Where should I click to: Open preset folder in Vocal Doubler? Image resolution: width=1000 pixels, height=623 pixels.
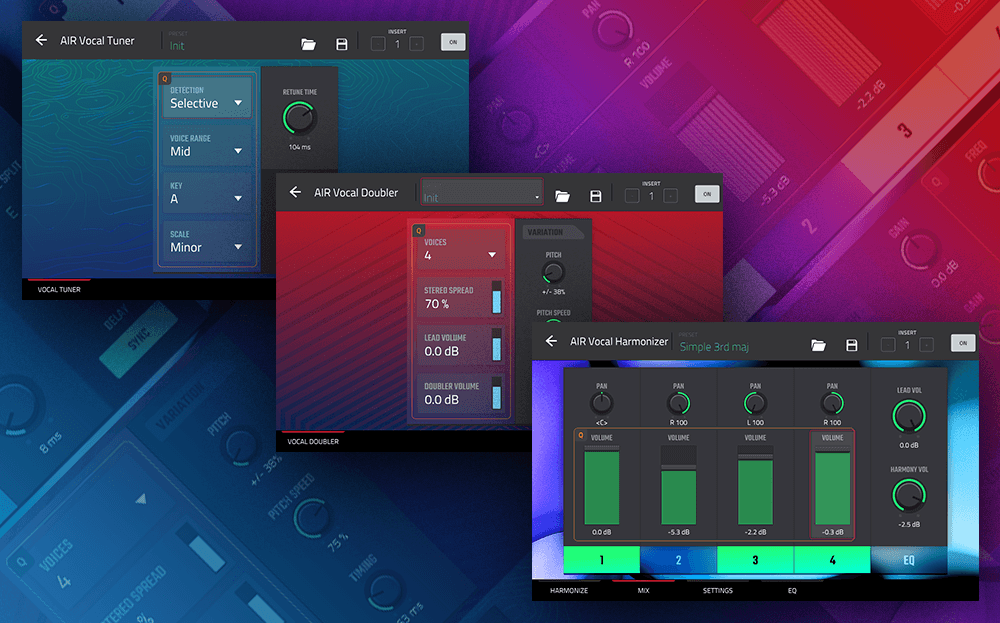coord(562,196)
